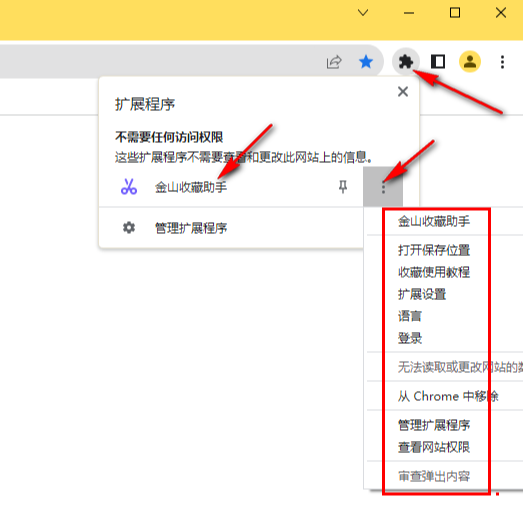Maximize the Chrome window

(455, 13)
